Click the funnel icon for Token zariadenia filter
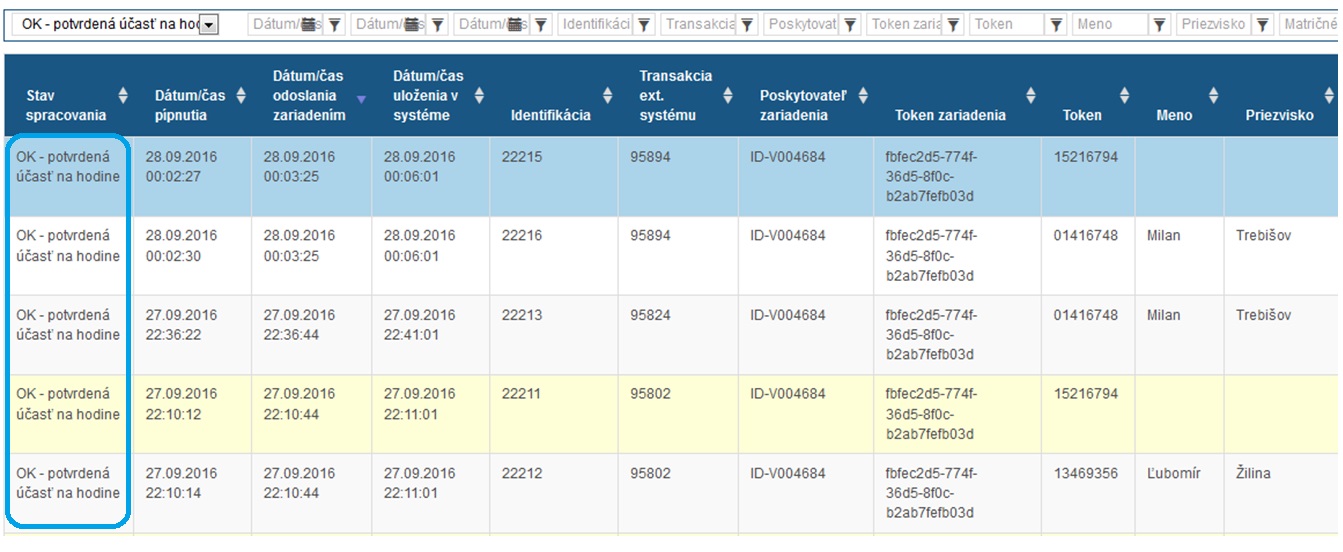The height and width of the screenshot is (552, 1343). (953, 25)
